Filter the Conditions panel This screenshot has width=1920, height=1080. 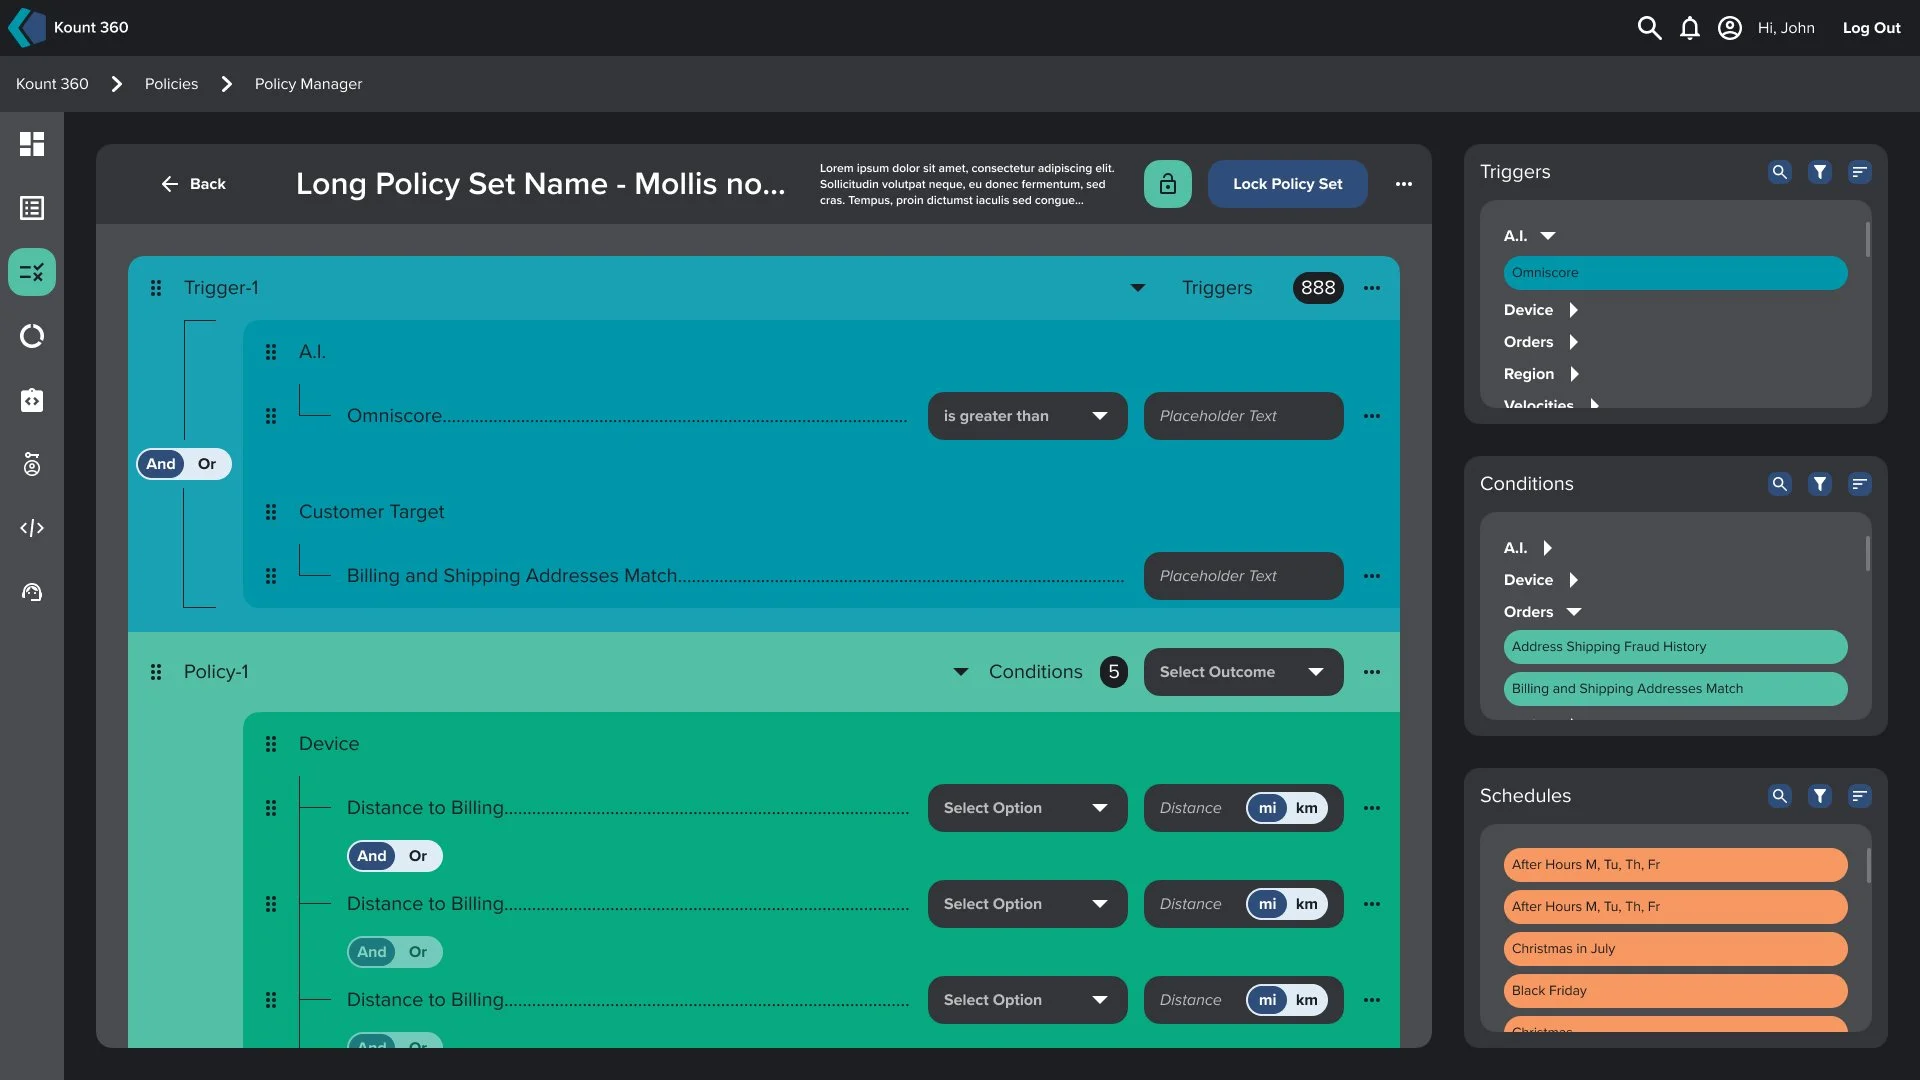pyautogui.click(x=1820, y=484)
